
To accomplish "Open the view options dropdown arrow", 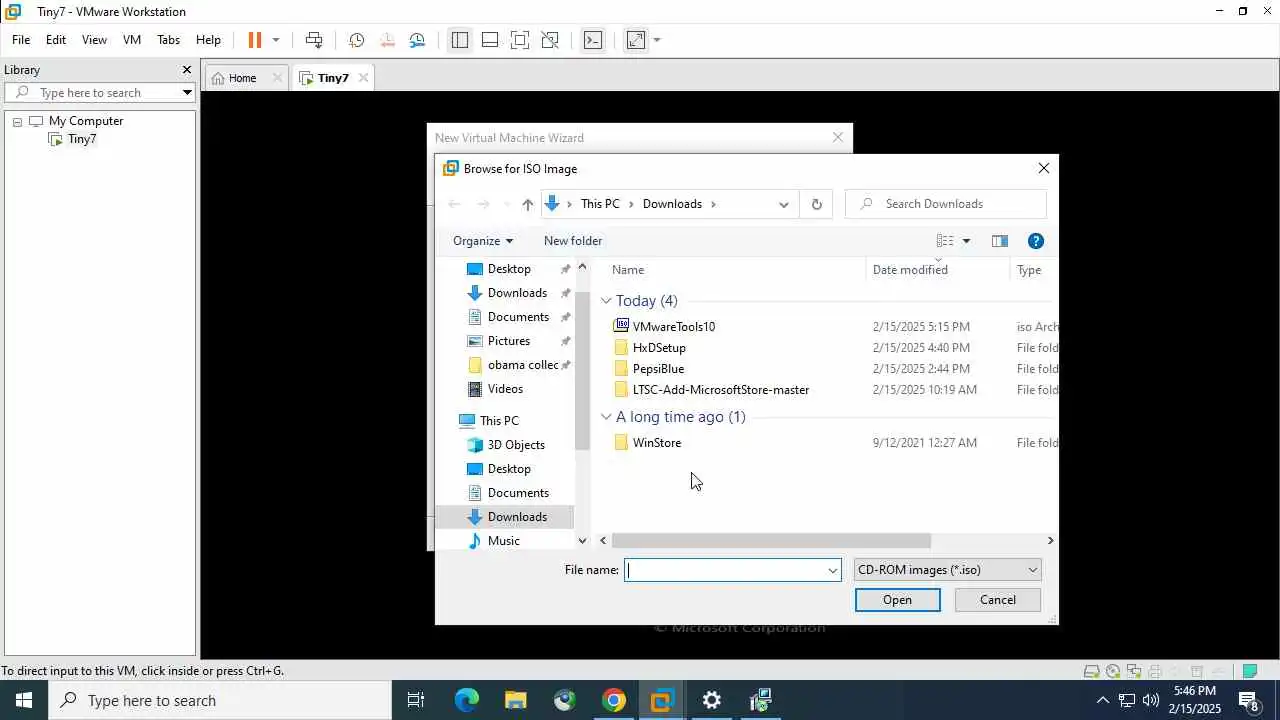I will [966, 241].
